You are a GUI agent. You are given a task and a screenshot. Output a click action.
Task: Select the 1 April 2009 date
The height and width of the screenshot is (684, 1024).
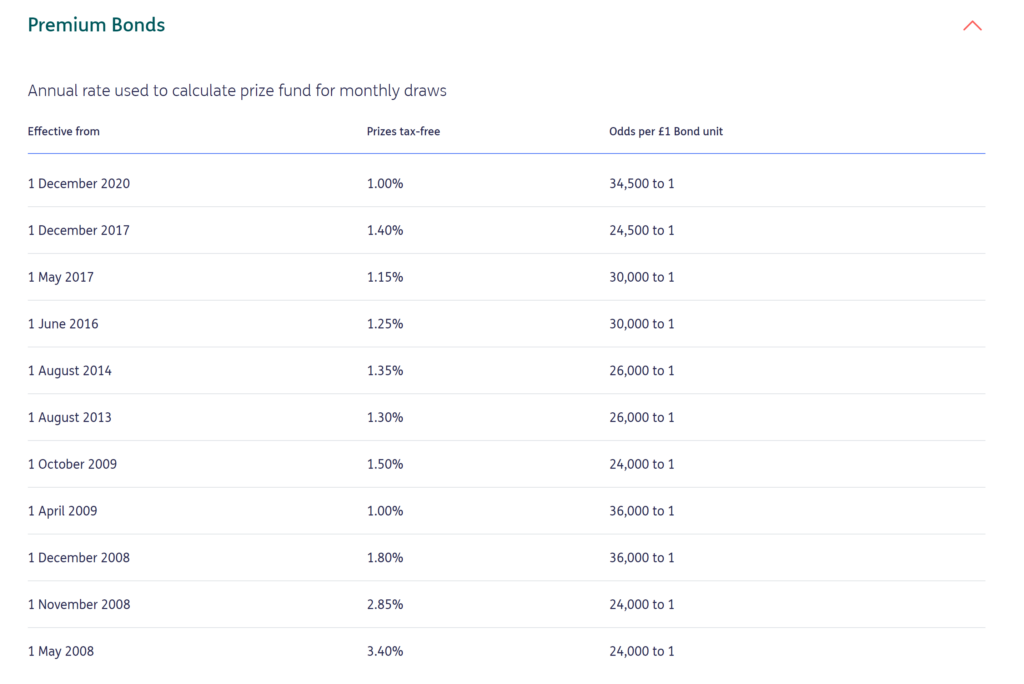click(62, 511)
